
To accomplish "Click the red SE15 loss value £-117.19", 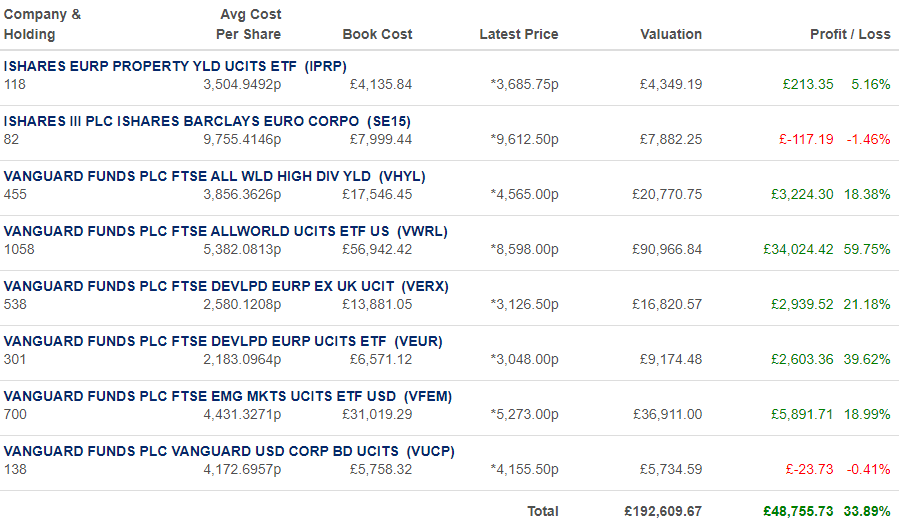I will coord(806,140).
